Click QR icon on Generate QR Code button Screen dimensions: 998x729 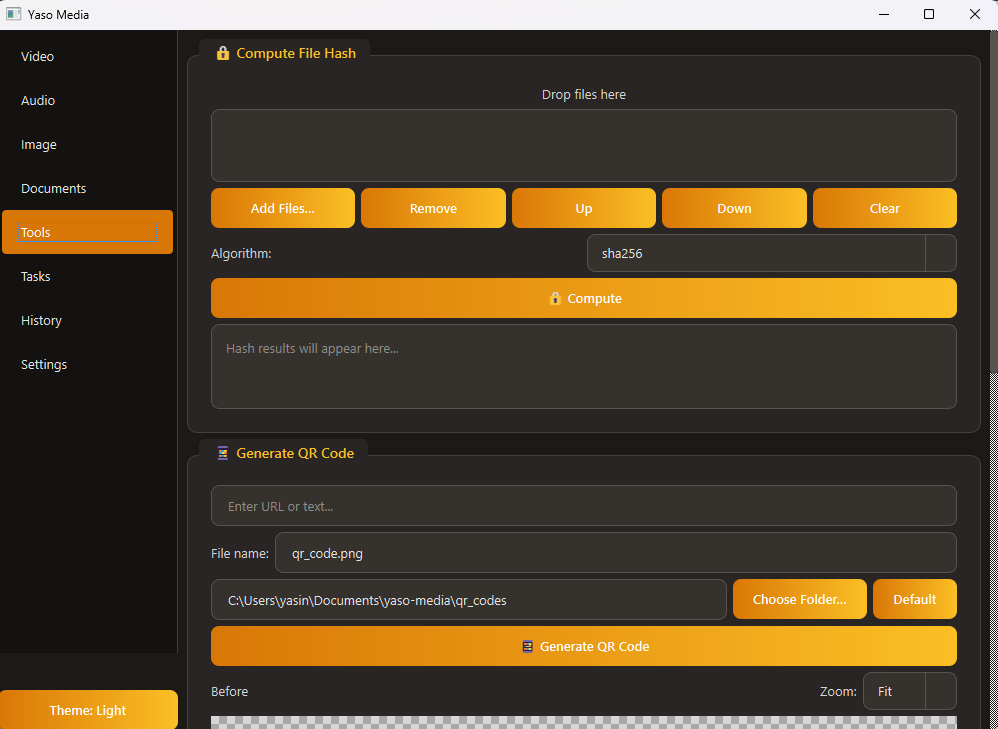(527, 646)
